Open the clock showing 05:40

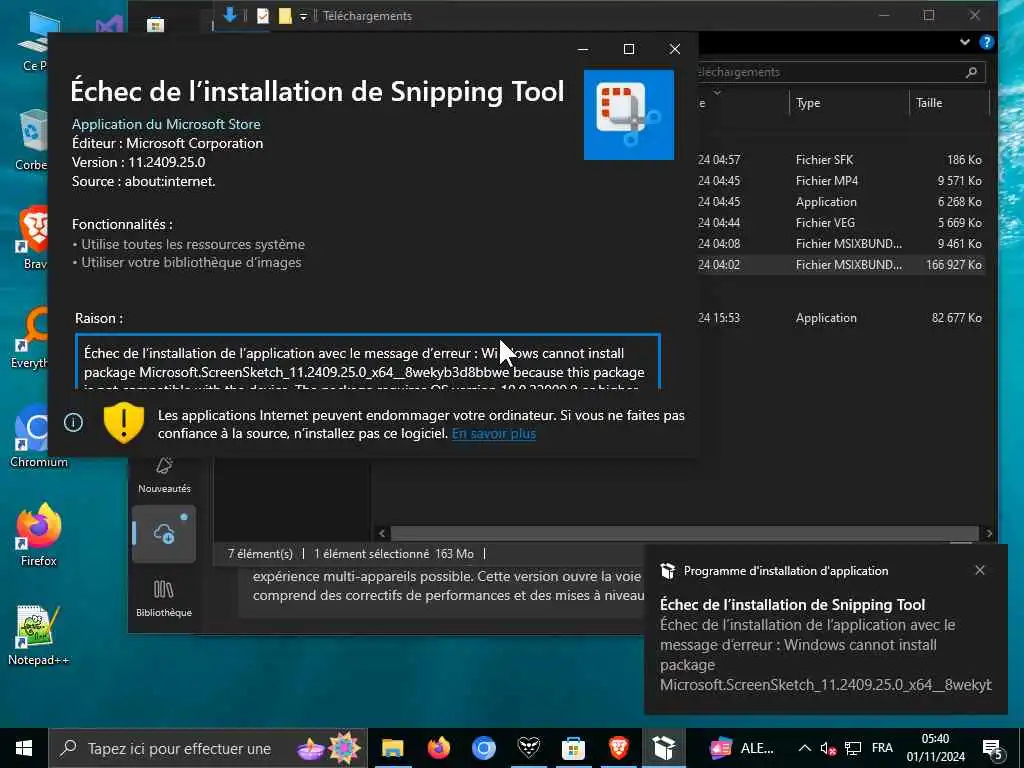(x=935, y=748)
